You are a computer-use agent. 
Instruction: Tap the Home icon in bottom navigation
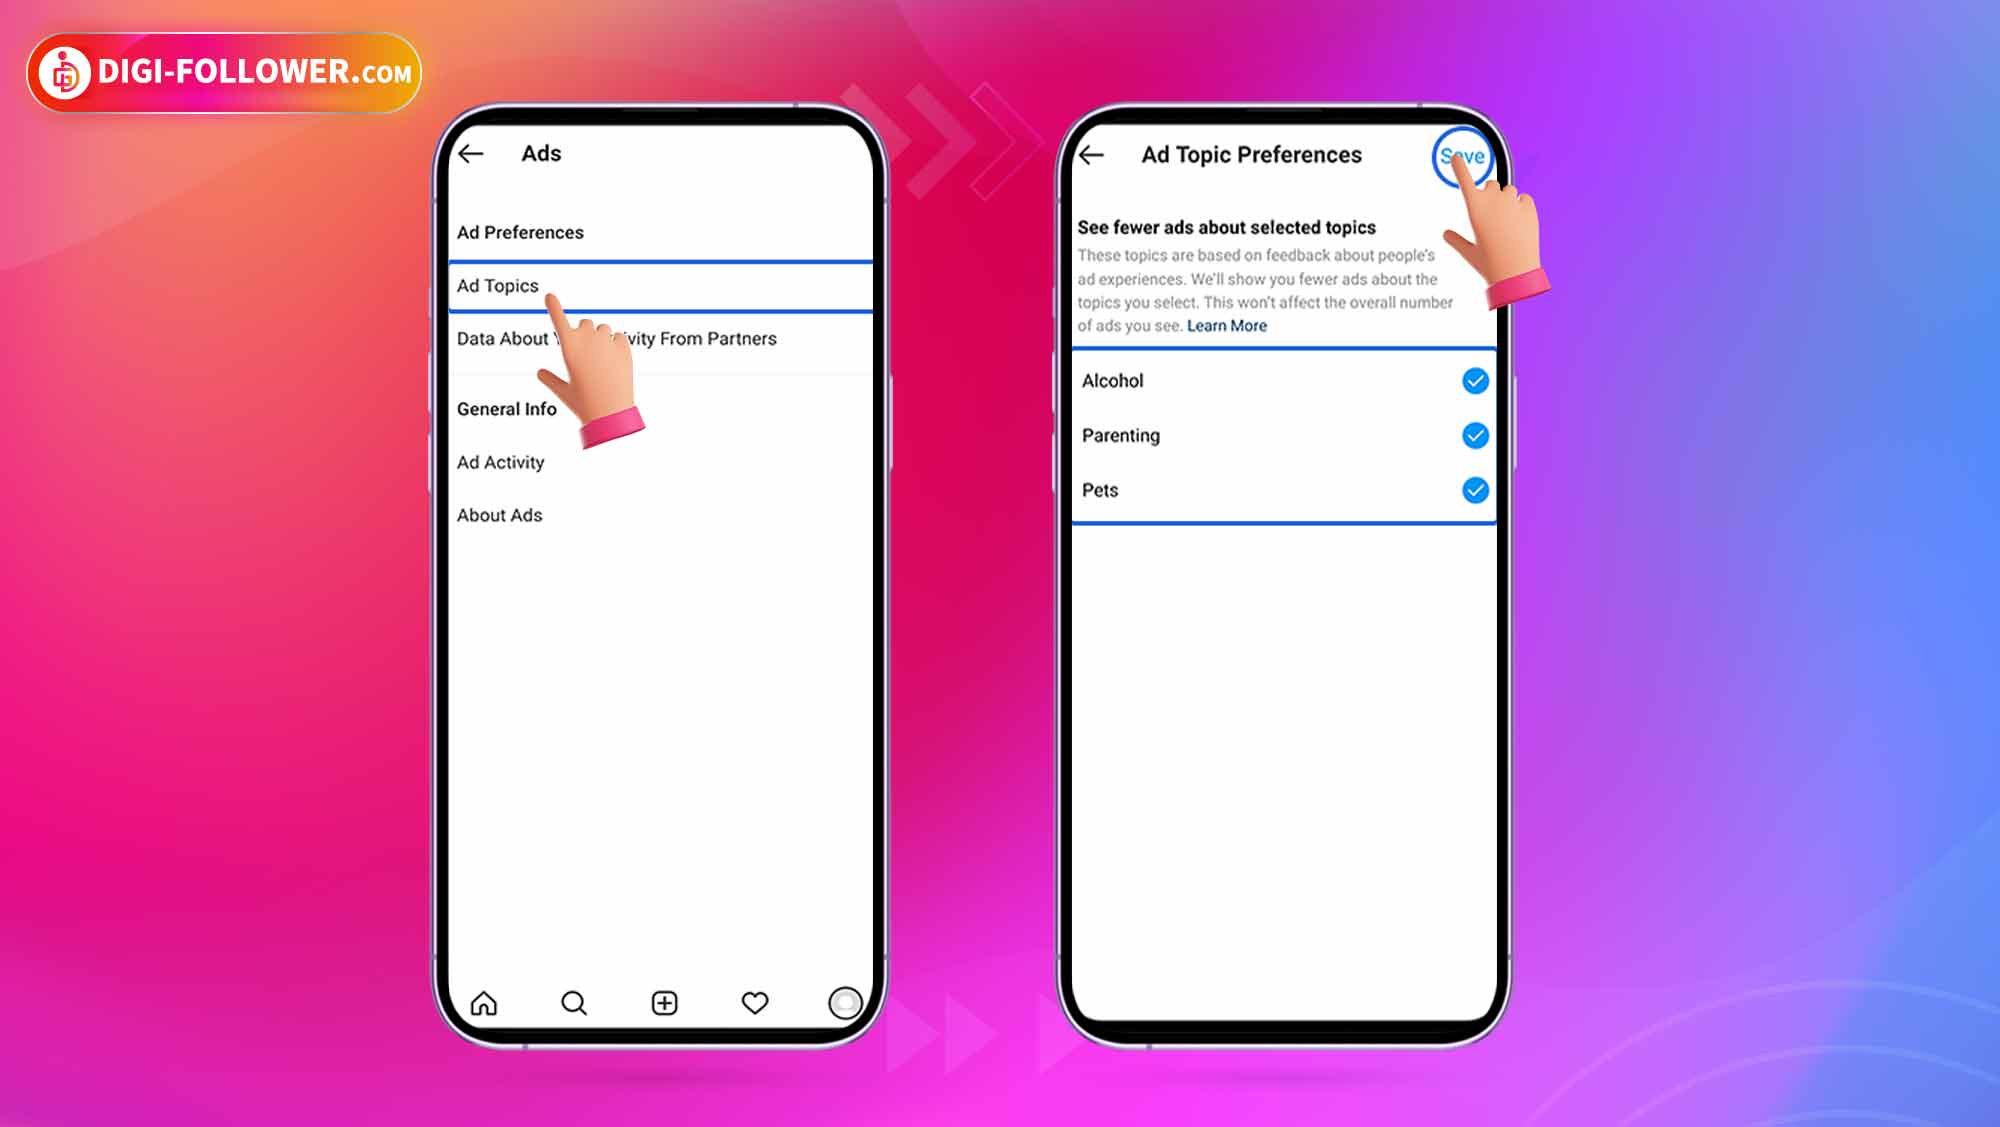pos(484,1002)
